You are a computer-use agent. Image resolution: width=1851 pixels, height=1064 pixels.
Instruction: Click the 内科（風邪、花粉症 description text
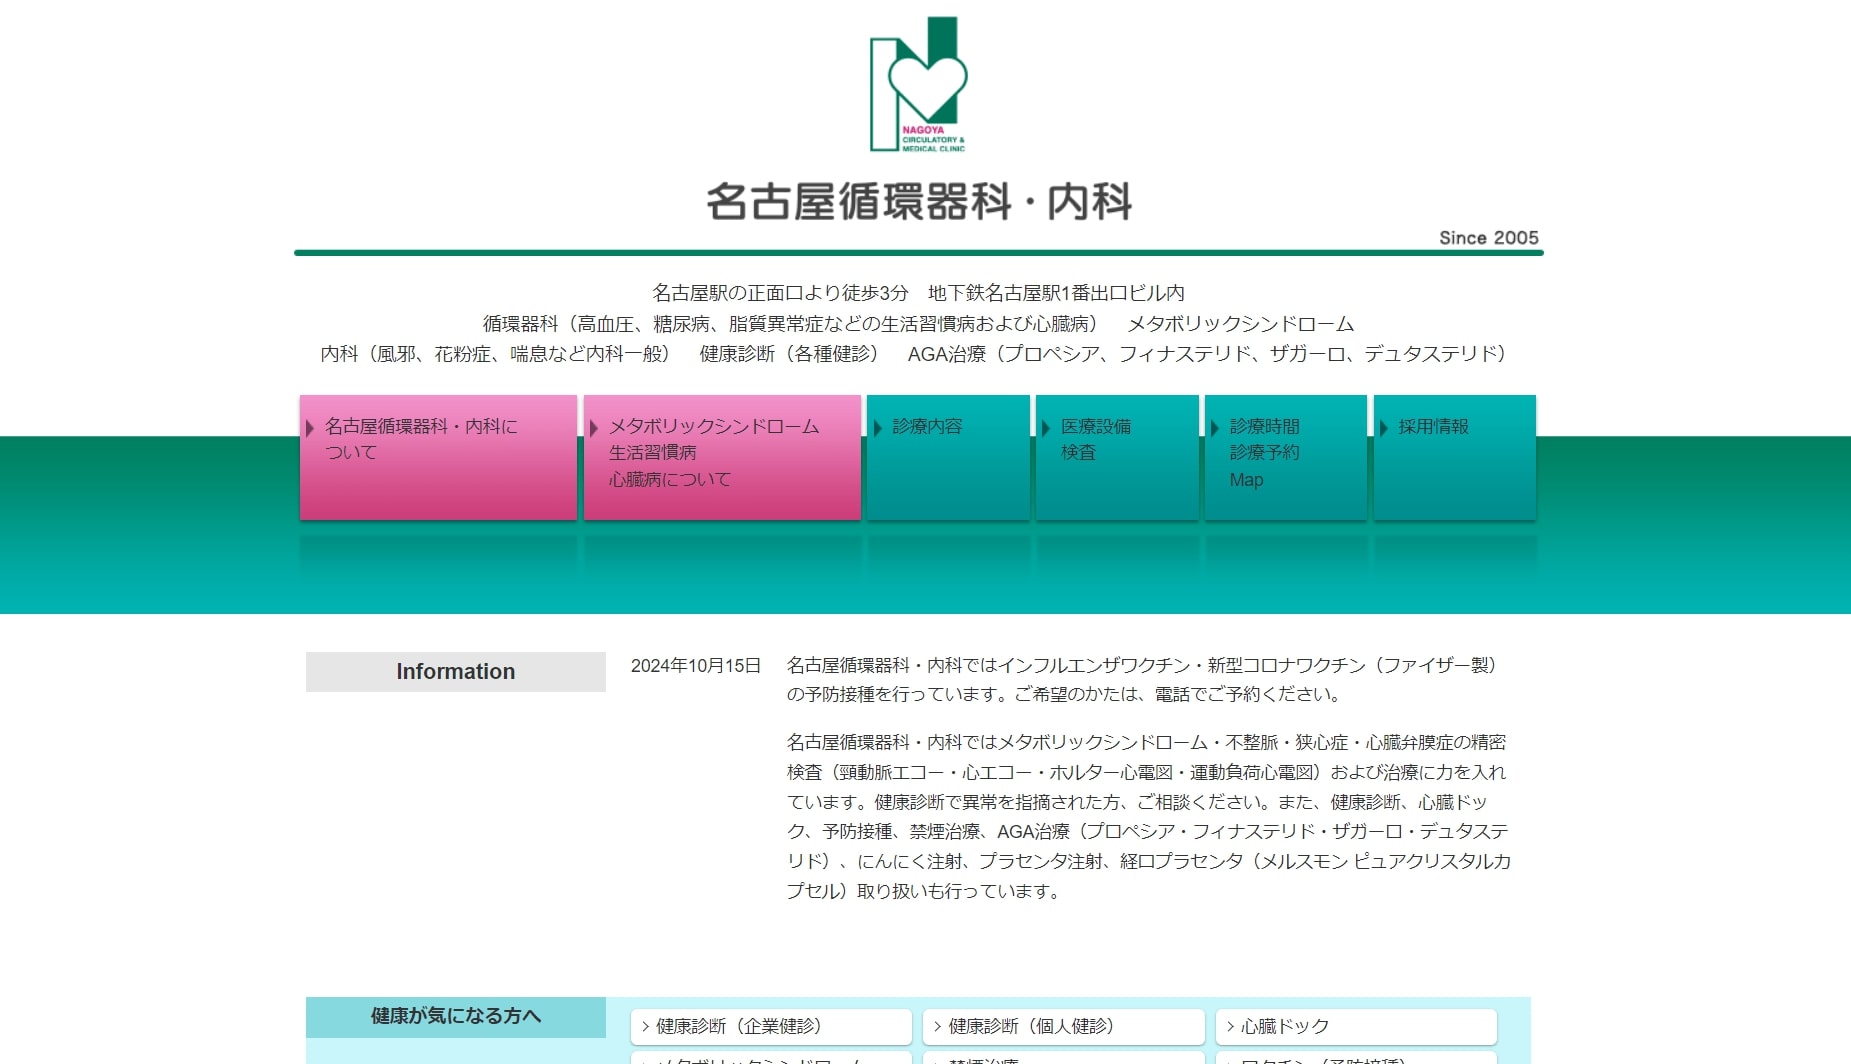pos(495,354)
